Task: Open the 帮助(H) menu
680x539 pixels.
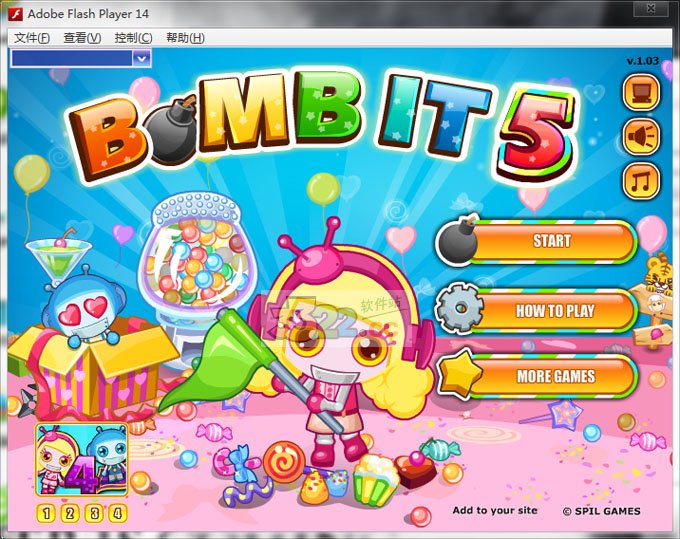Action: pyautogui.click(x=185, y=38)
